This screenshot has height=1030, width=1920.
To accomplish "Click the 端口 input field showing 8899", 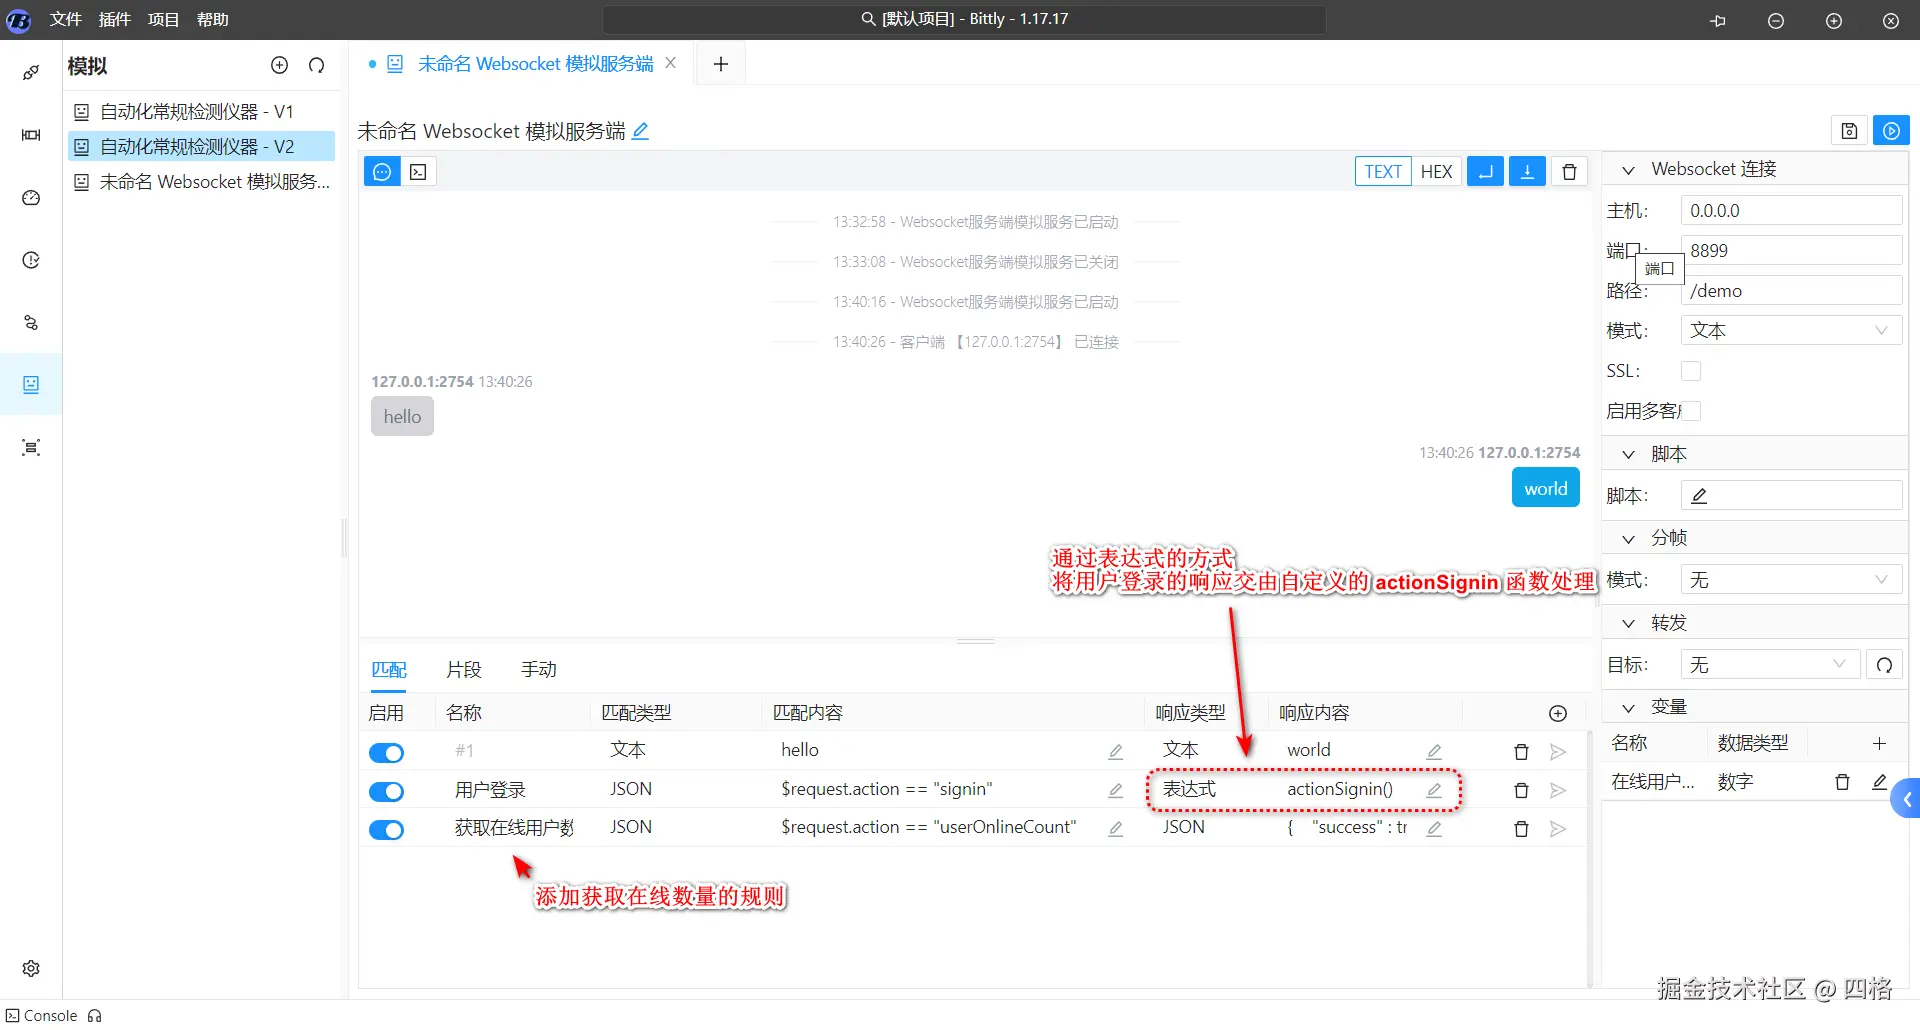I will 1791,251.
